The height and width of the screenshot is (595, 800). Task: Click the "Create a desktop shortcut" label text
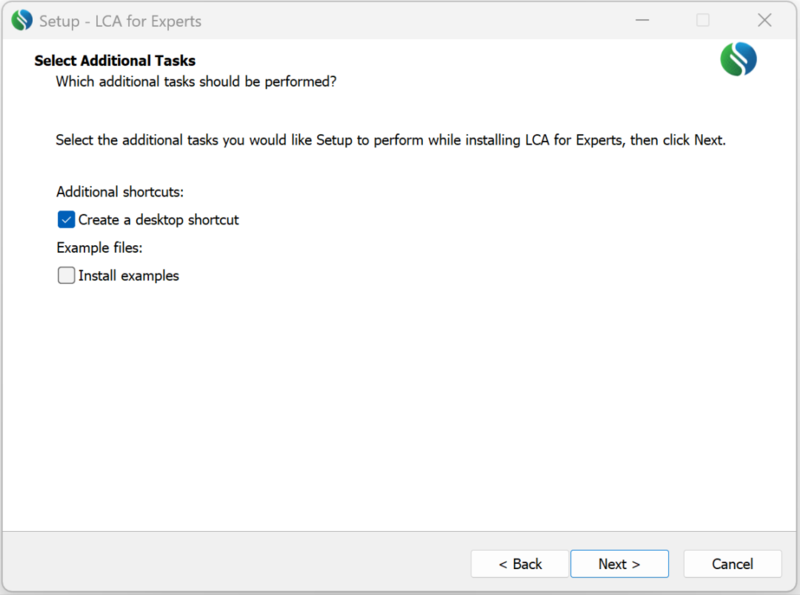pyautogui.click(x=158, y=220)
